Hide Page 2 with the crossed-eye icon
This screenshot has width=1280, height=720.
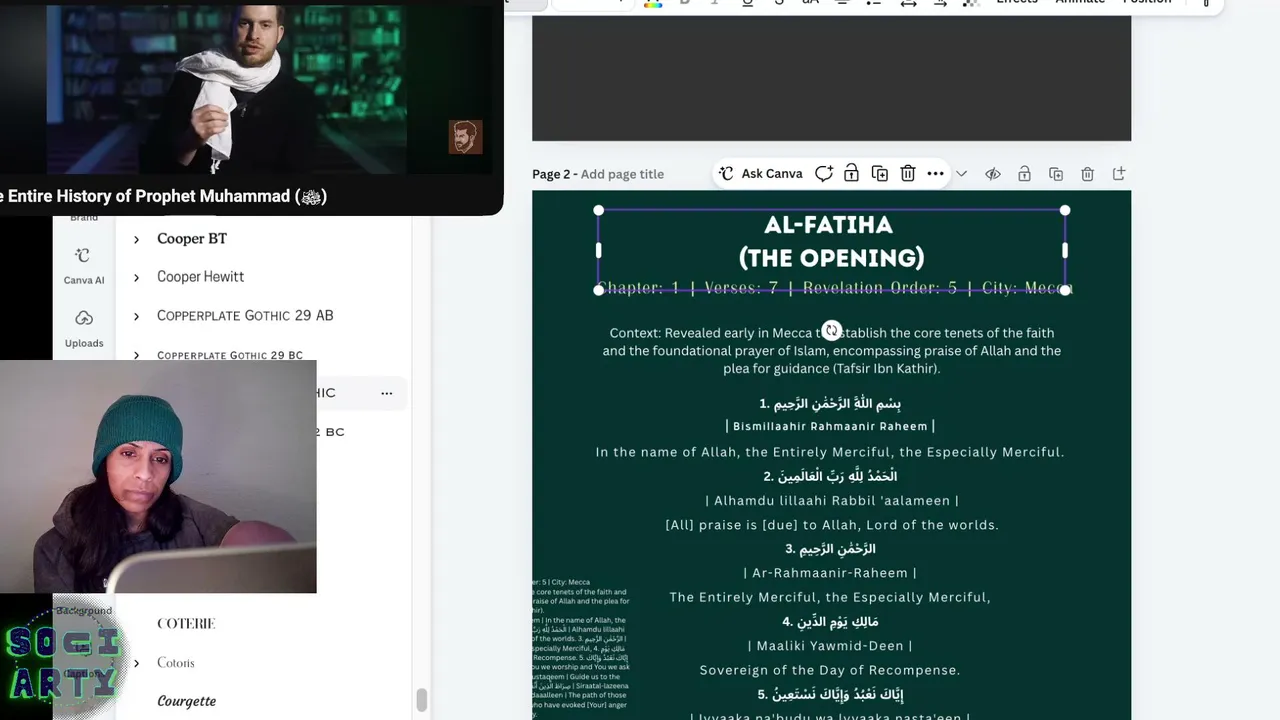tap(993, 174)
